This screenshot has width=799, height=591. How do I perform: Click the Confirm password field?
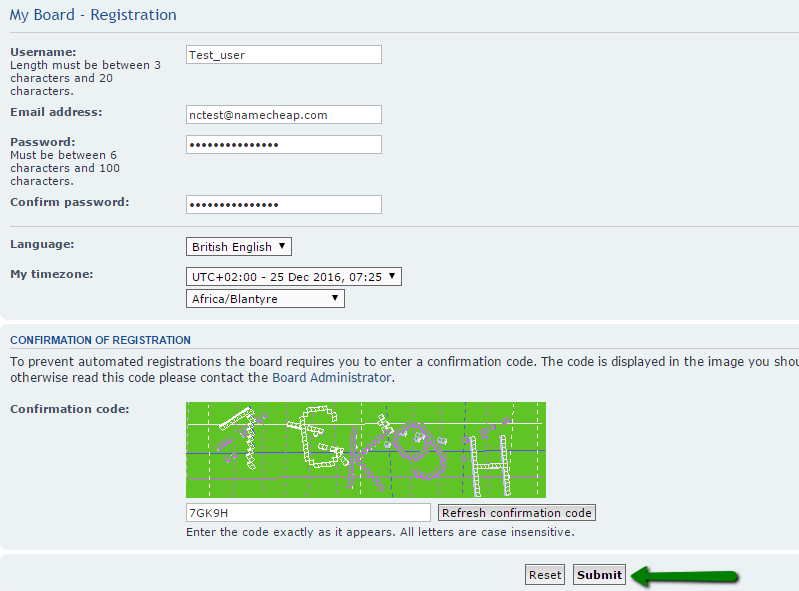[x=283, y=204]
